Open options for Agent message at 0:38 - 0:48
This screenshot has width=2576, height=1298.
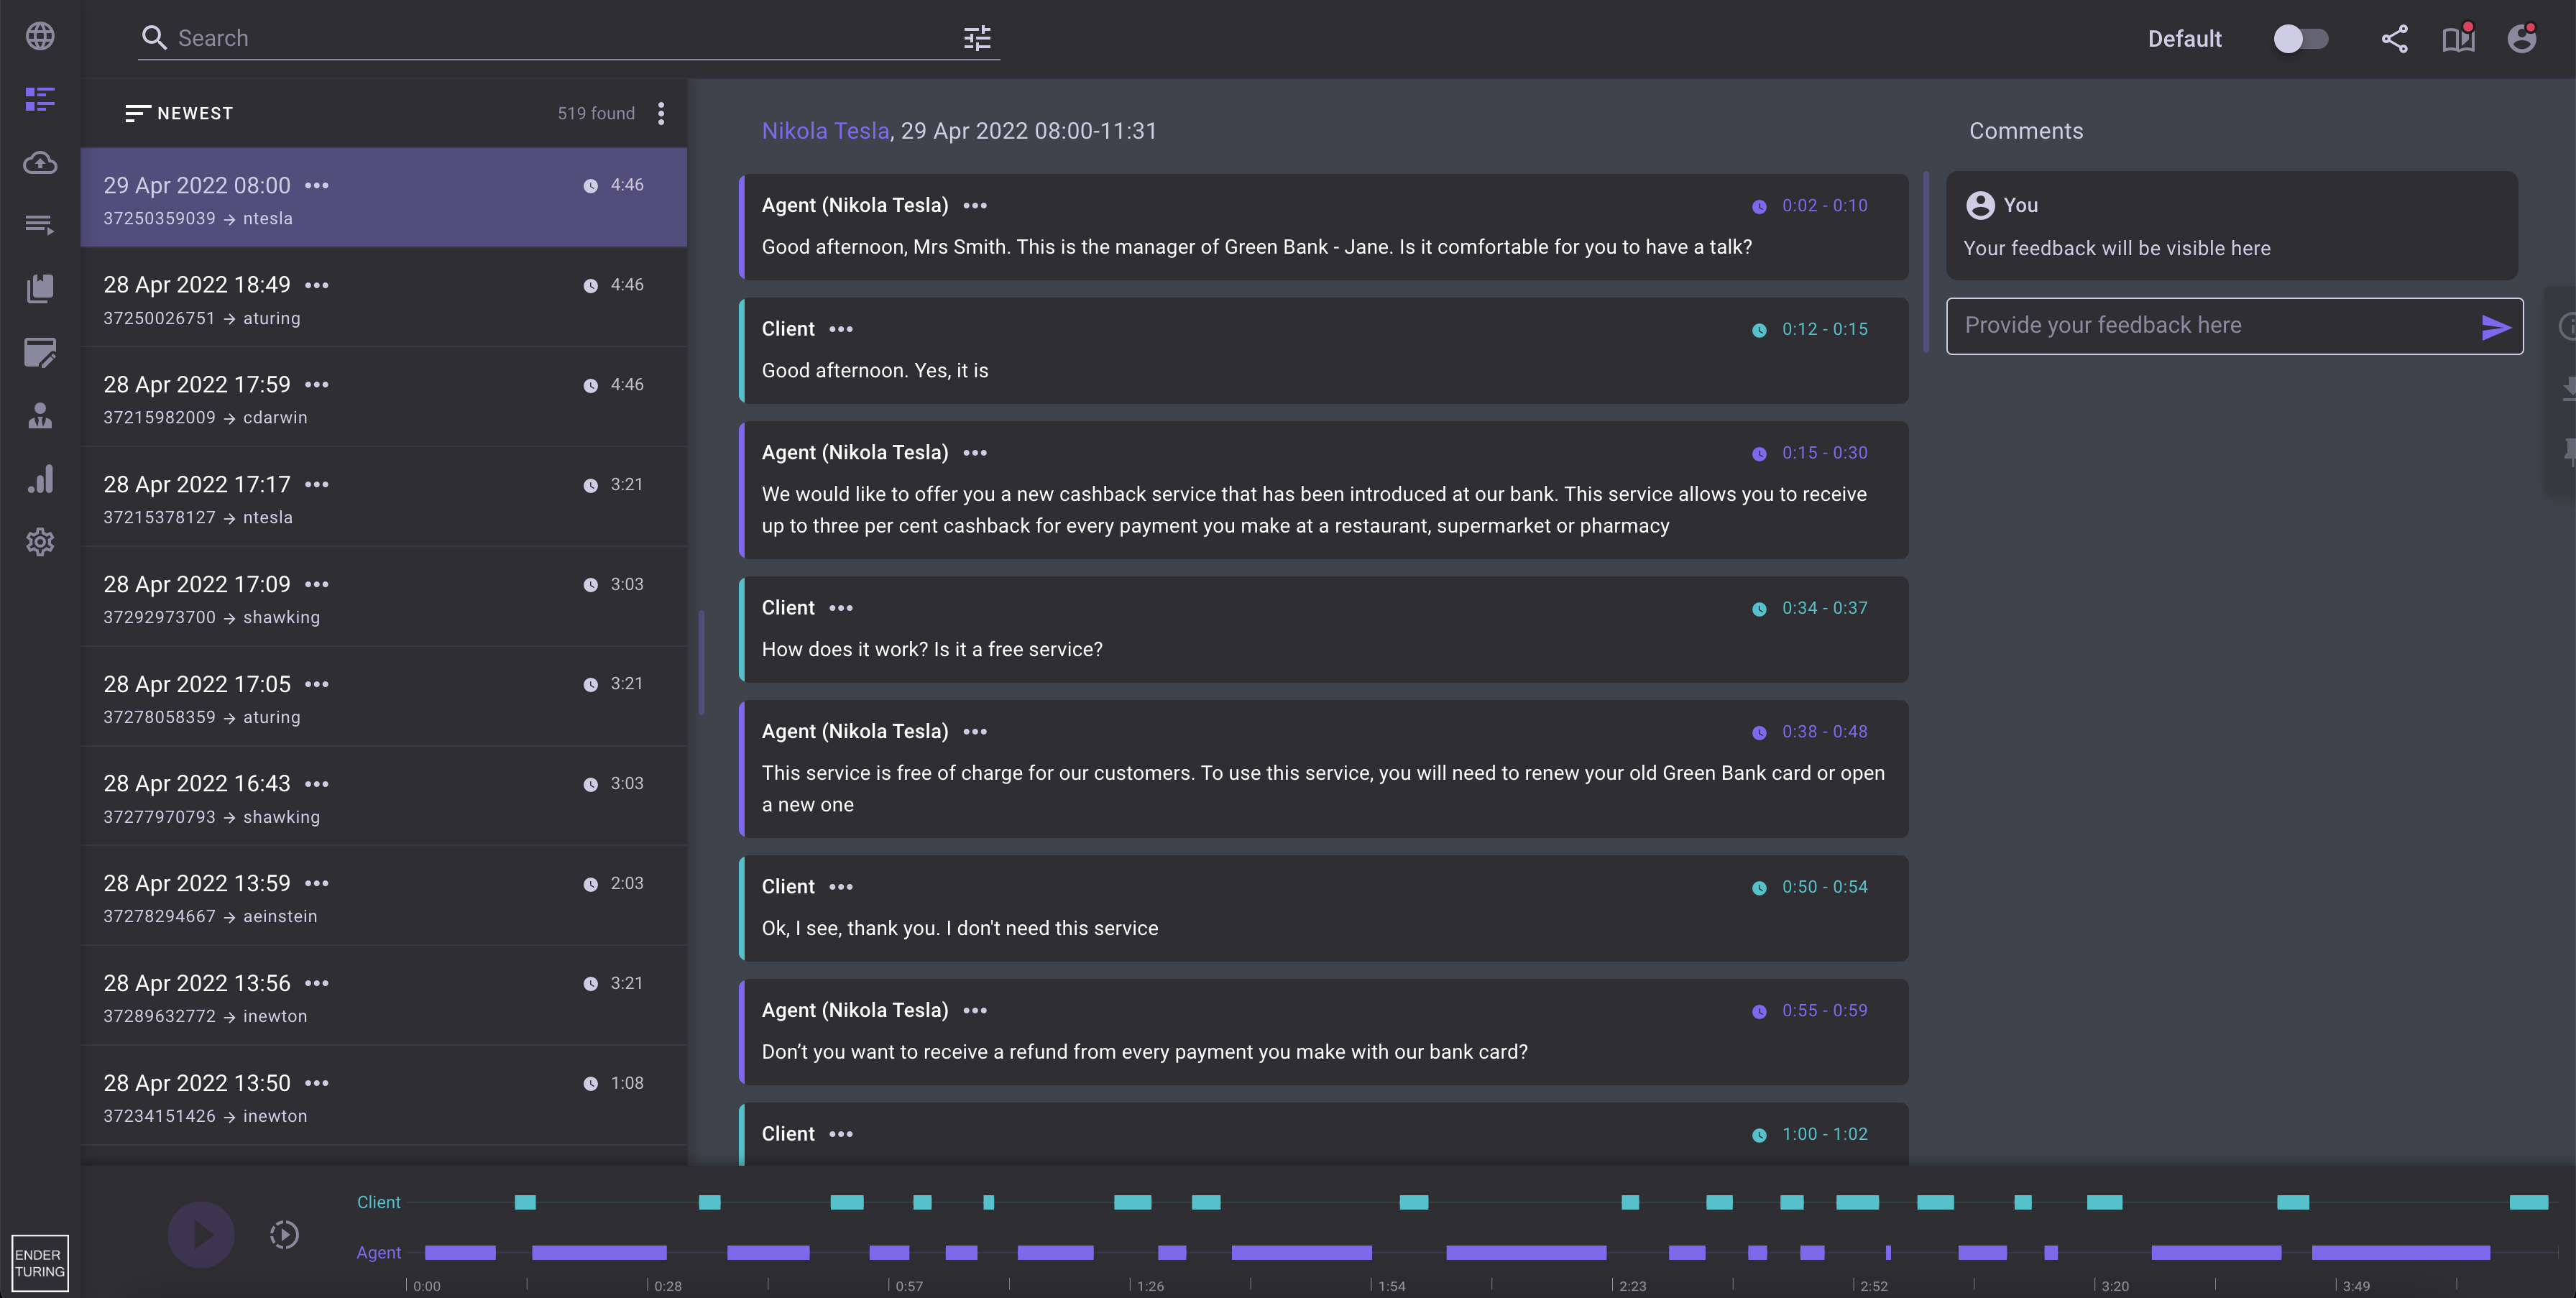pyautogui.click(x=975, y=732)
